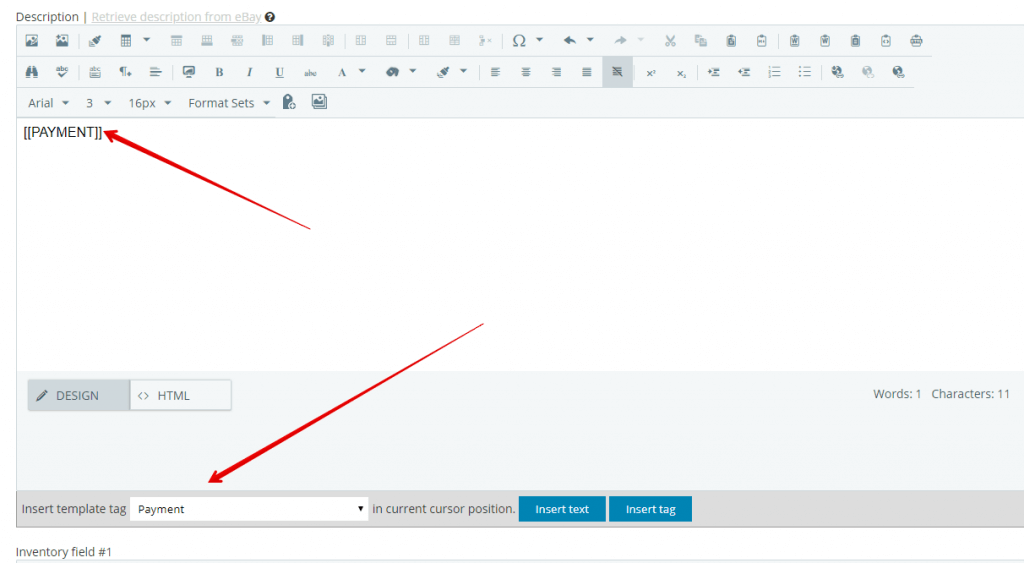Click the Outdent icon
This screenshot has height=563, width=1024.
744,72
